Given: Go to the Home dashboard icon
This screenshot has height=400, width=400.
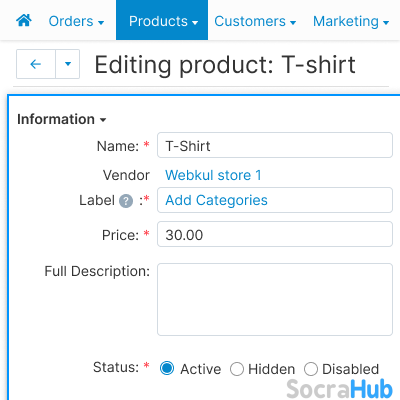Looking at the screenshot, I should pyautogui.click(x=24, y=21).
